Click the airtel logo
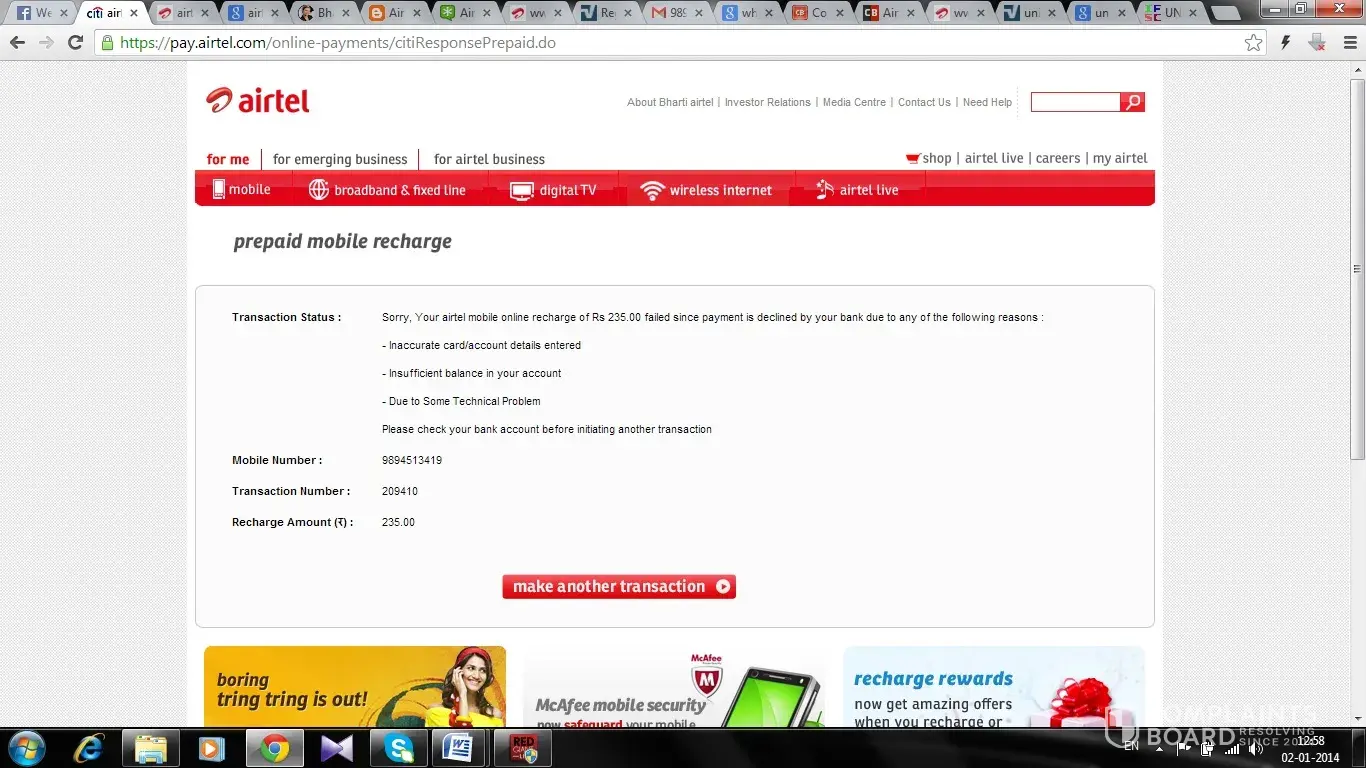 [258, 100]
